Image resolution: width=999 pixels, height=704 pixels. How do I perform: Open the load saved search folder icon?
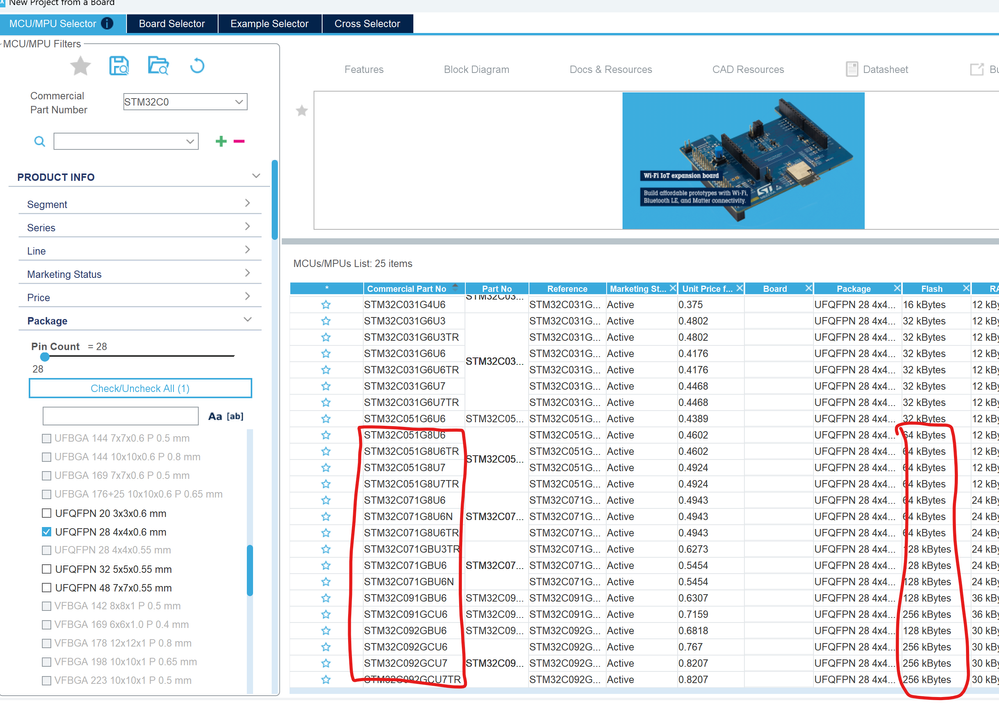158,66
